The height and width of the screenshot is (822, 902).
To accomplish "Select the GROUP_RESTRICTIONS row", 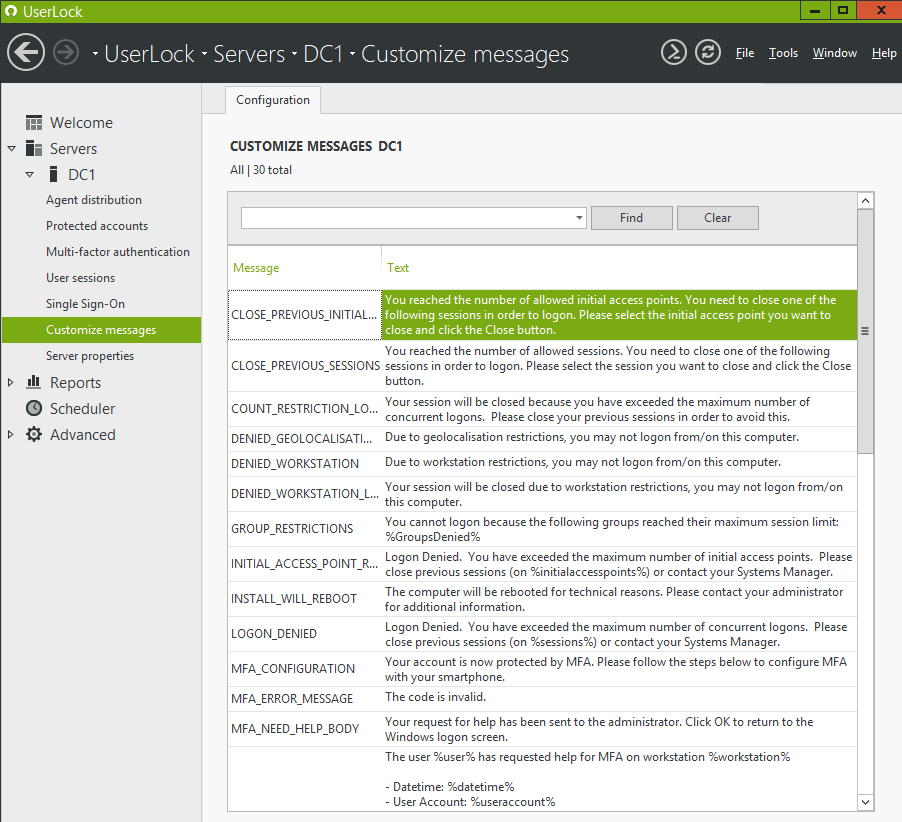I will (x=542, y=529).
